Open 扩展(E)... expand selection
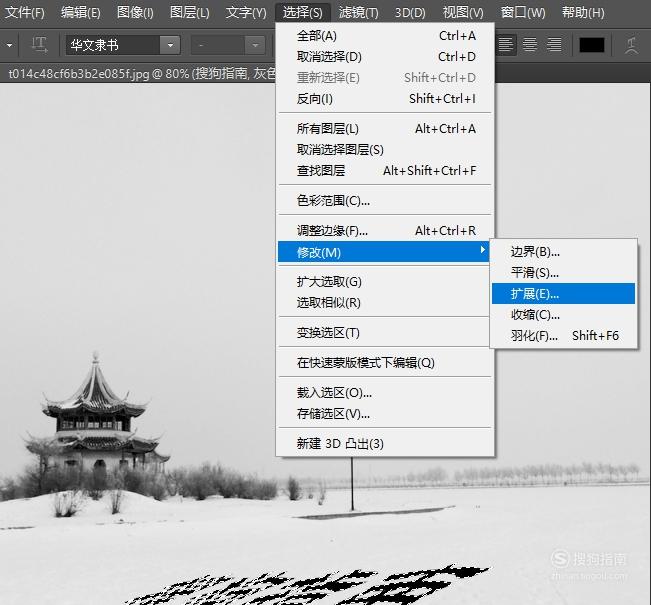651x605 pixels. click(563, 294)
